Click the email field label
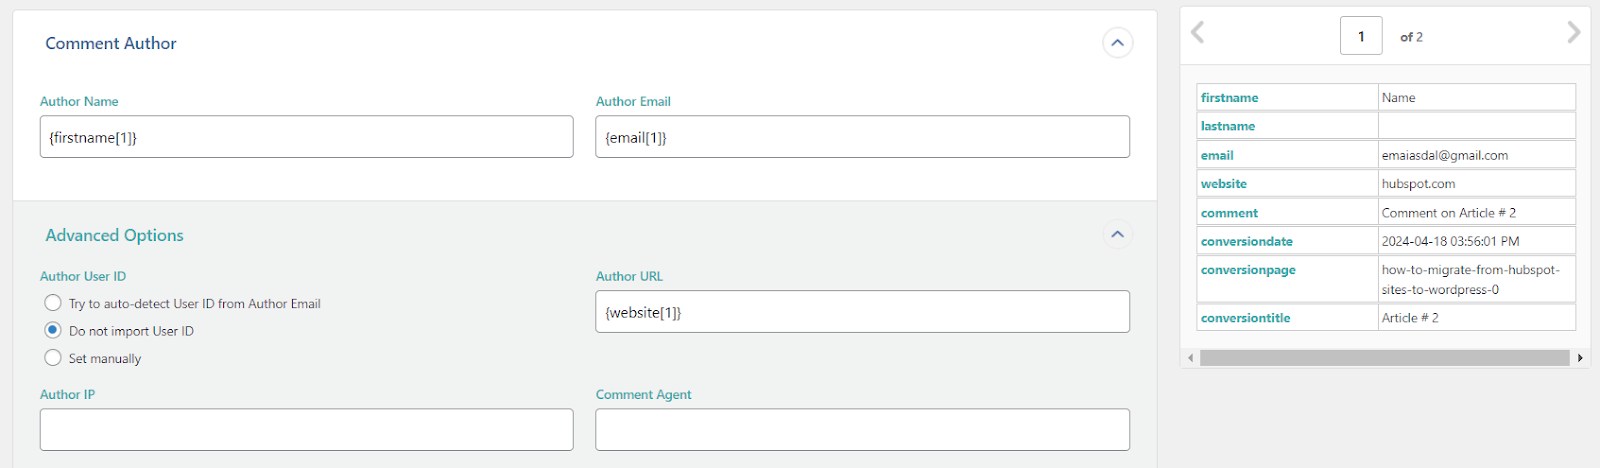The height and width of the screenshot is (468, 1600). point(1217,155)
